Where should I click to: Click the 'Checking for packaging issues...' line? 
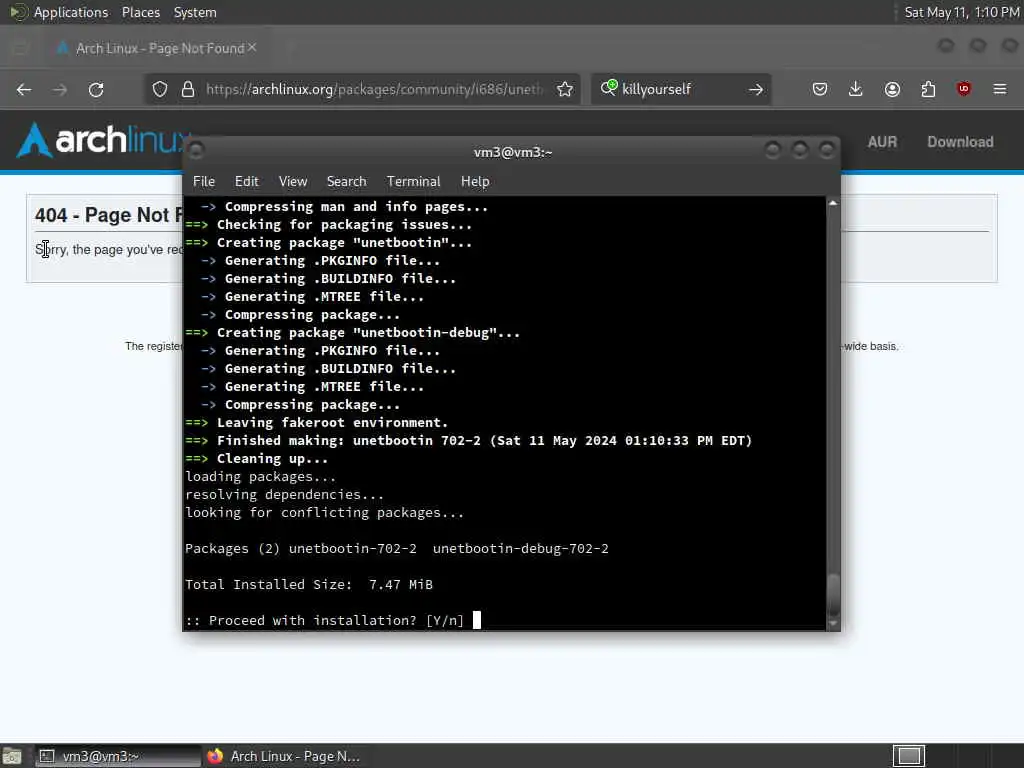tap(328, 225)
